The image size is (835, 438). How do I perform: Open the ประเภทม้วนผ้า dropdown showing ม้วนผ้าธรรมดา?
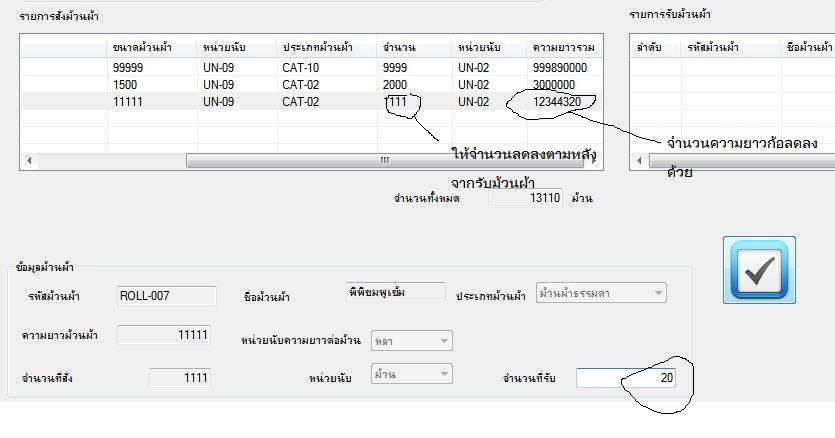[x=601, y=293]
